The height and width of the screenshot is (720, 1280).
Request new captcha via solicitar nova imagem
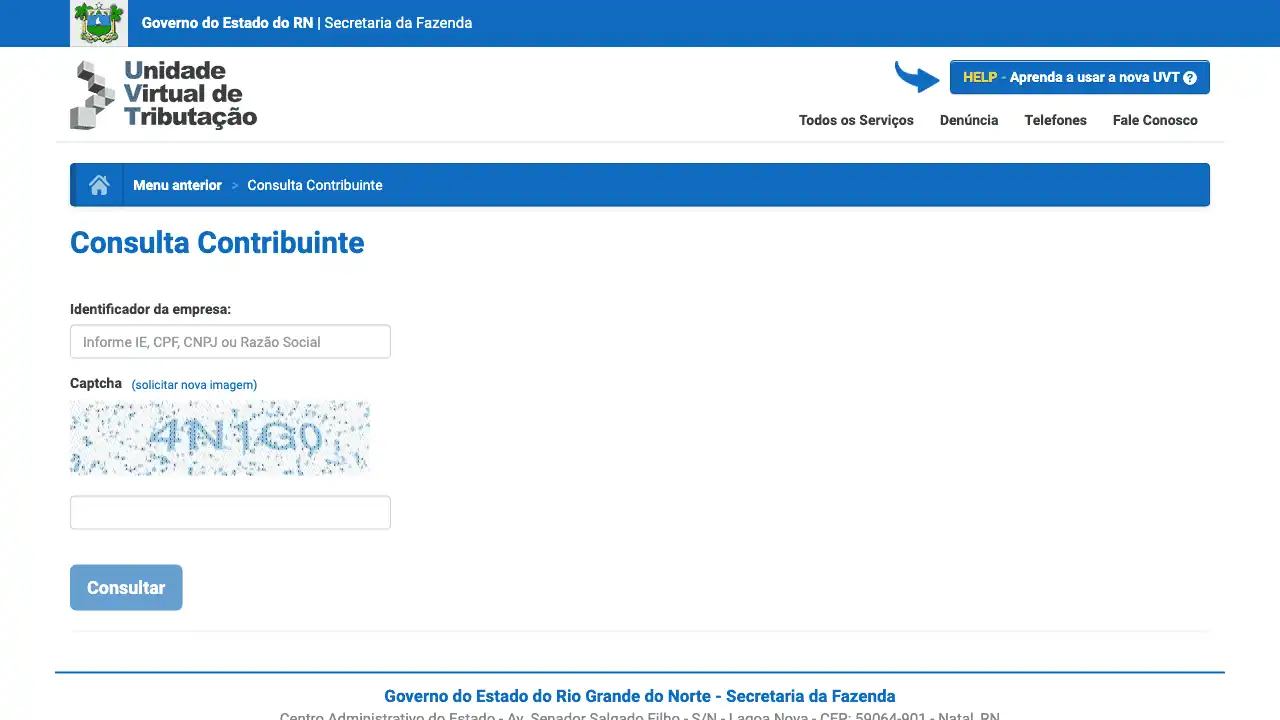click(x=194, y=385)
